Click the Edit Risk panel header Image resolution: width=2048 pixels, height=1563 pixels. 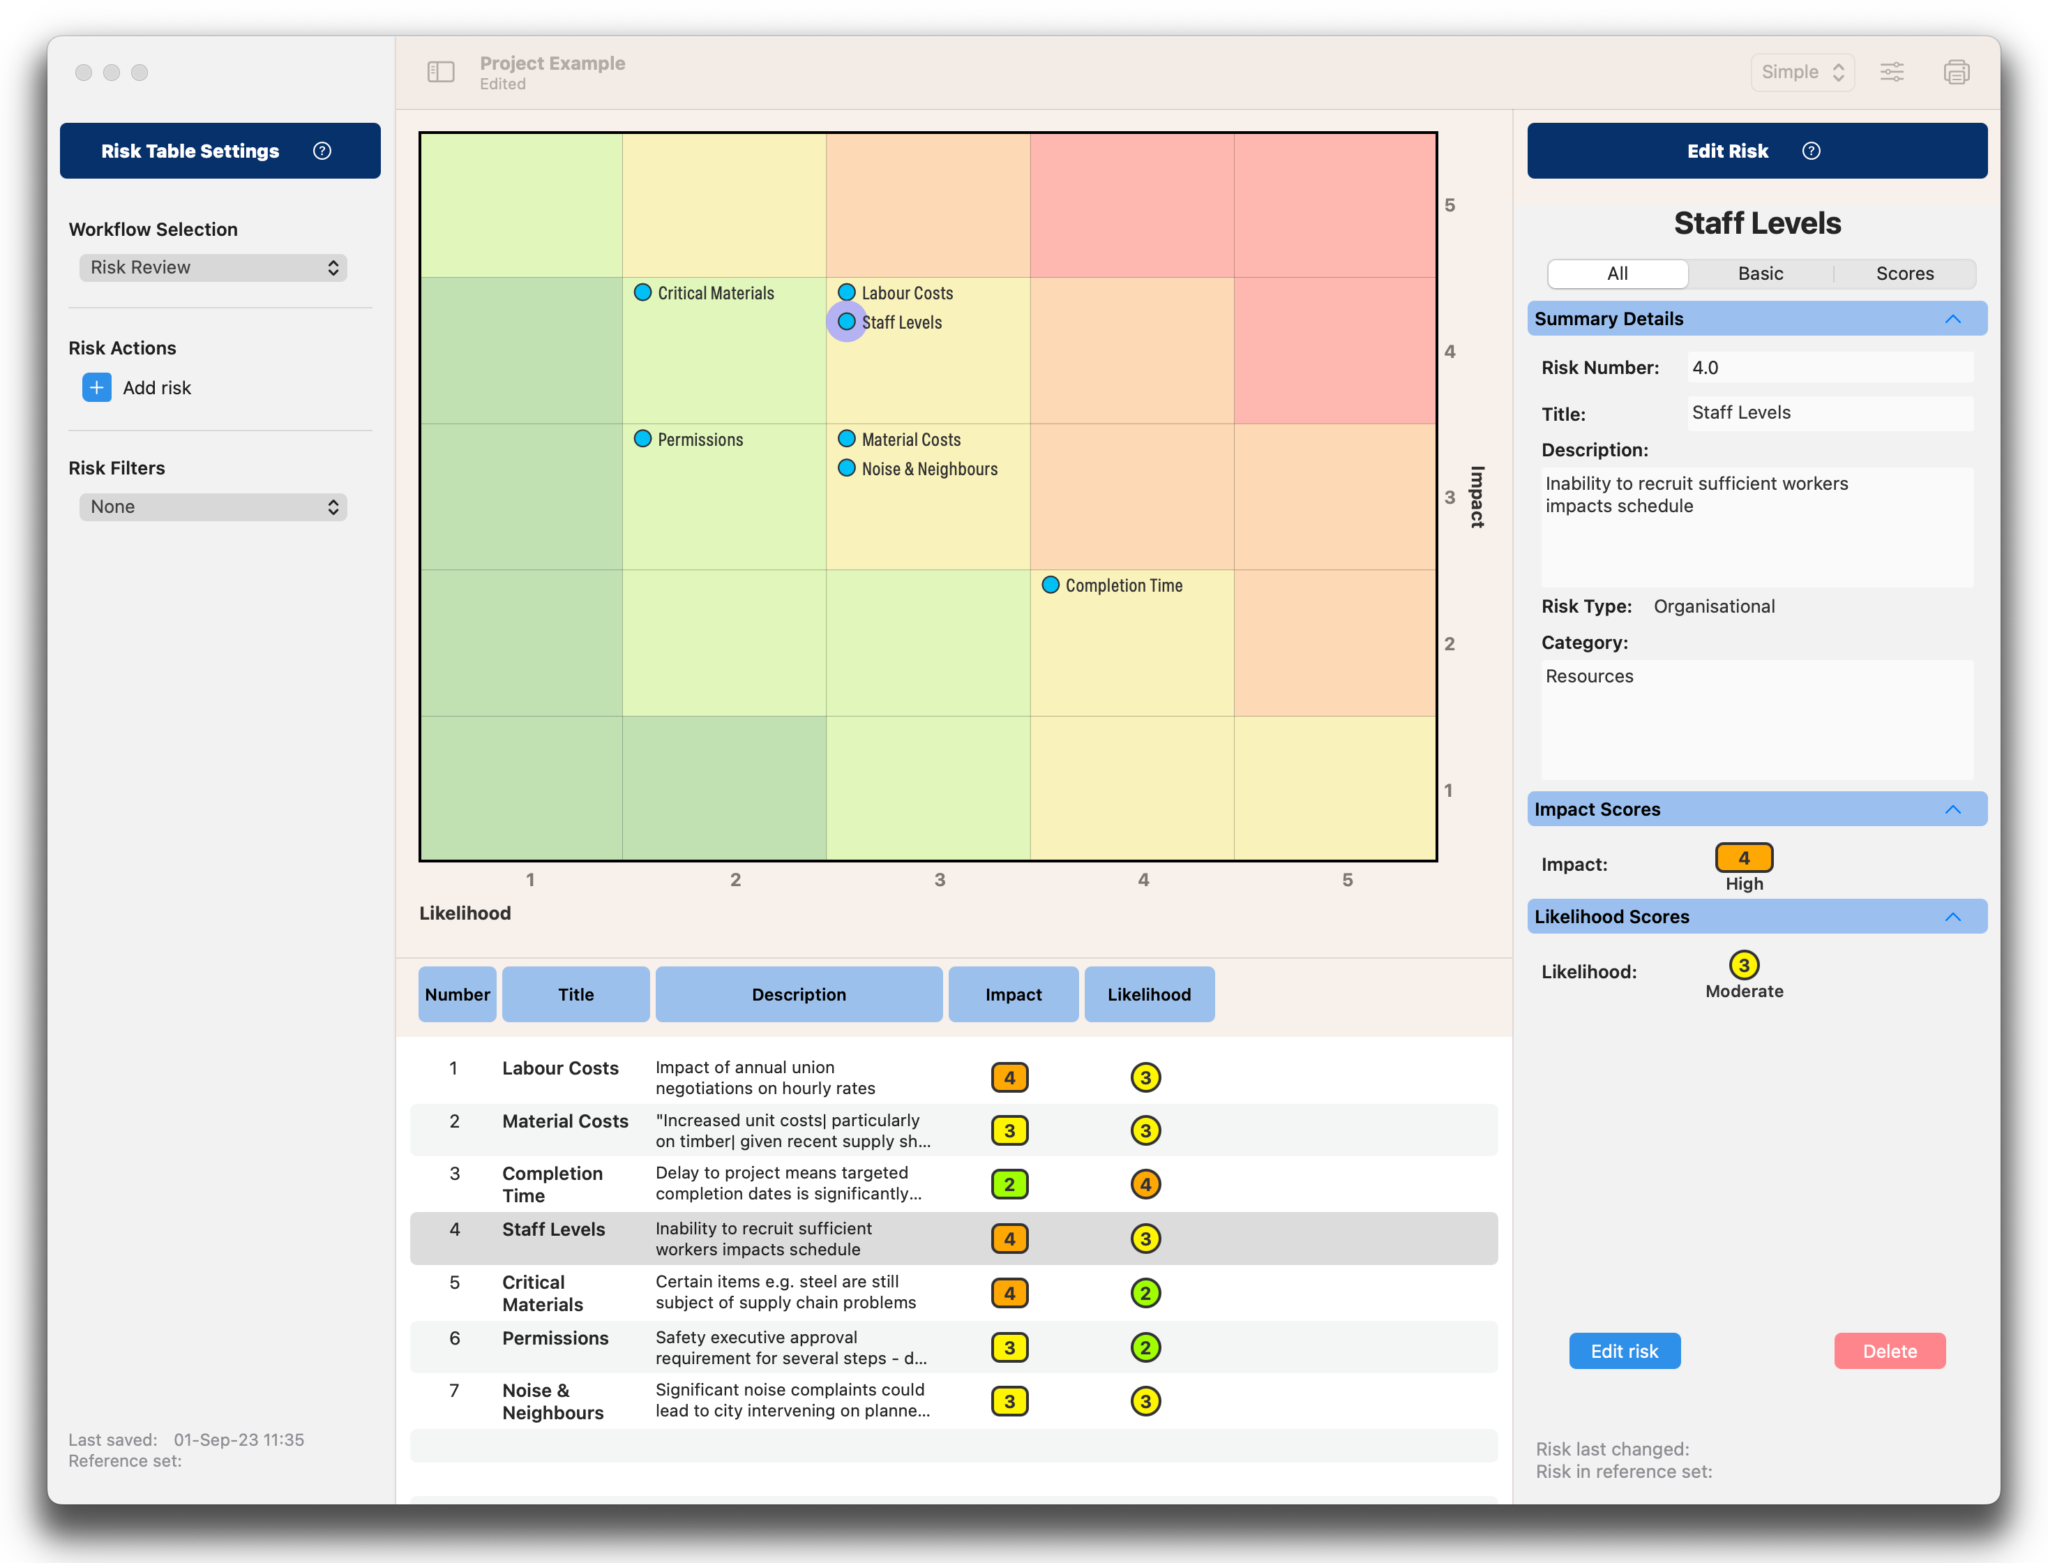(1757, 151)
